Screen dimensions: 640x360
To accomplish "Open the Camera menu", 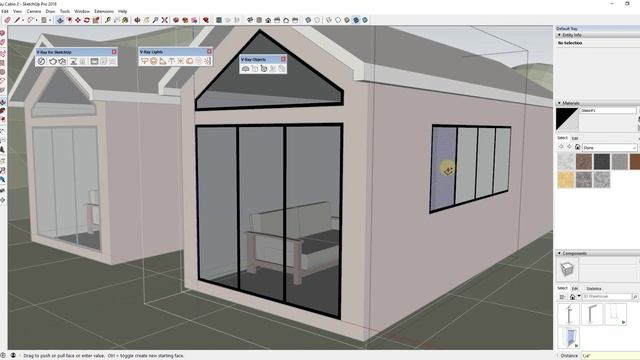I will click(34, 11).
